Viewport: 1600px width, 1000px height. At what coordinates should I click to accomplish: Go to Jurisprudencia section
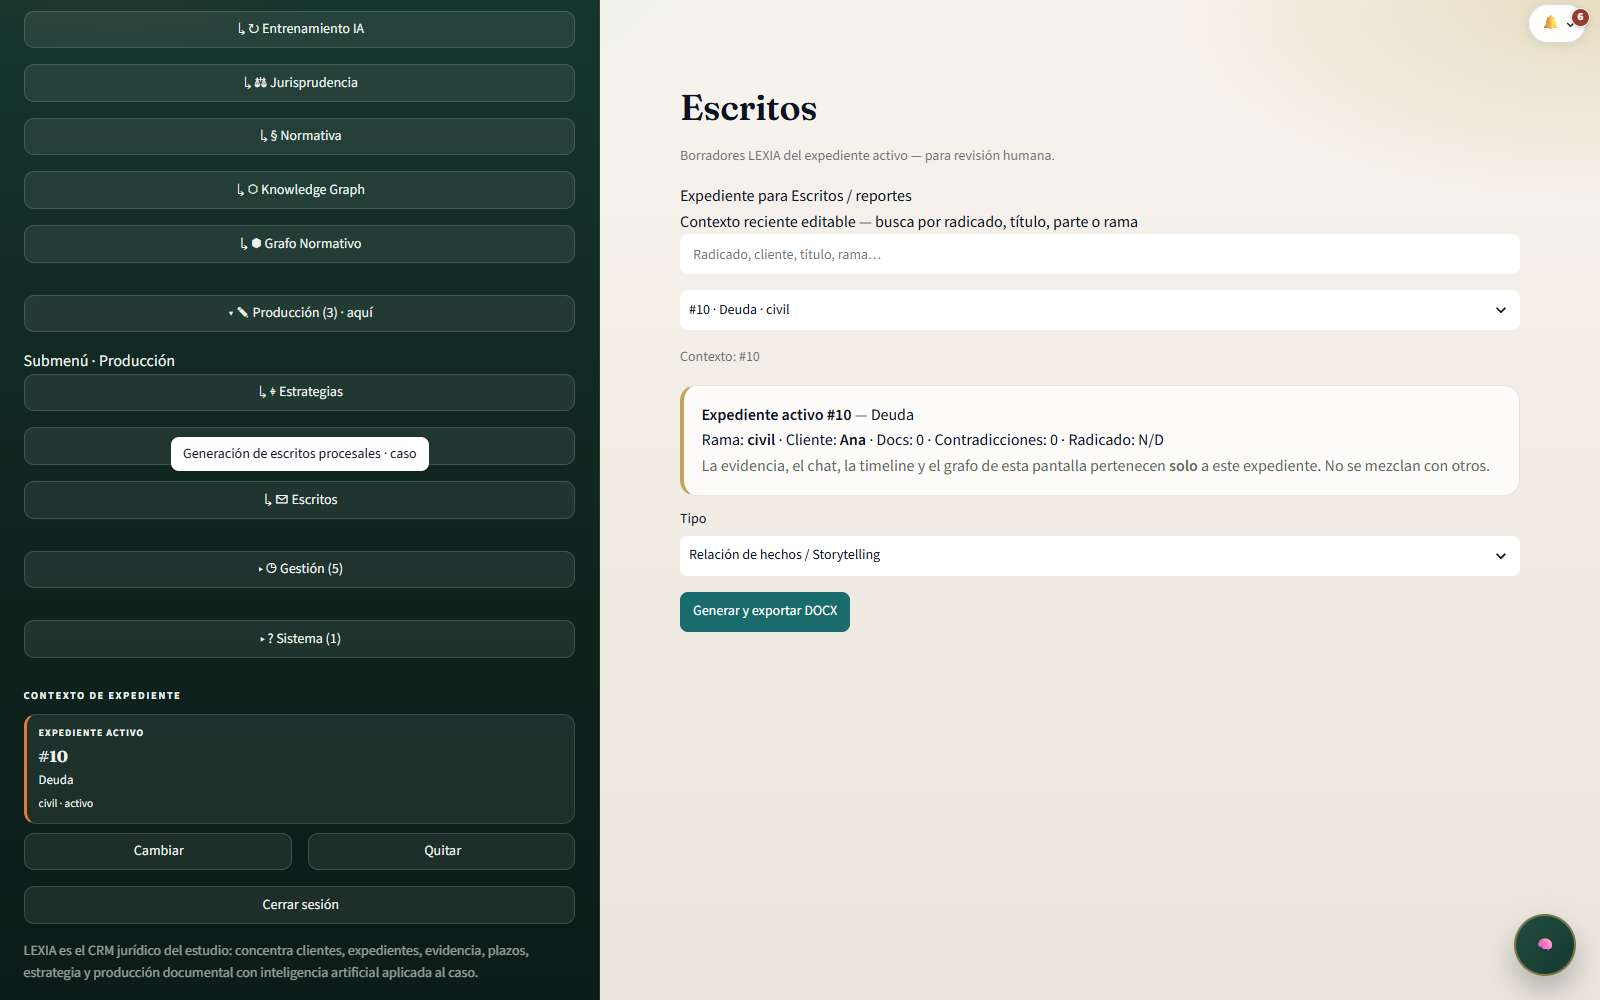coord(299,83)
